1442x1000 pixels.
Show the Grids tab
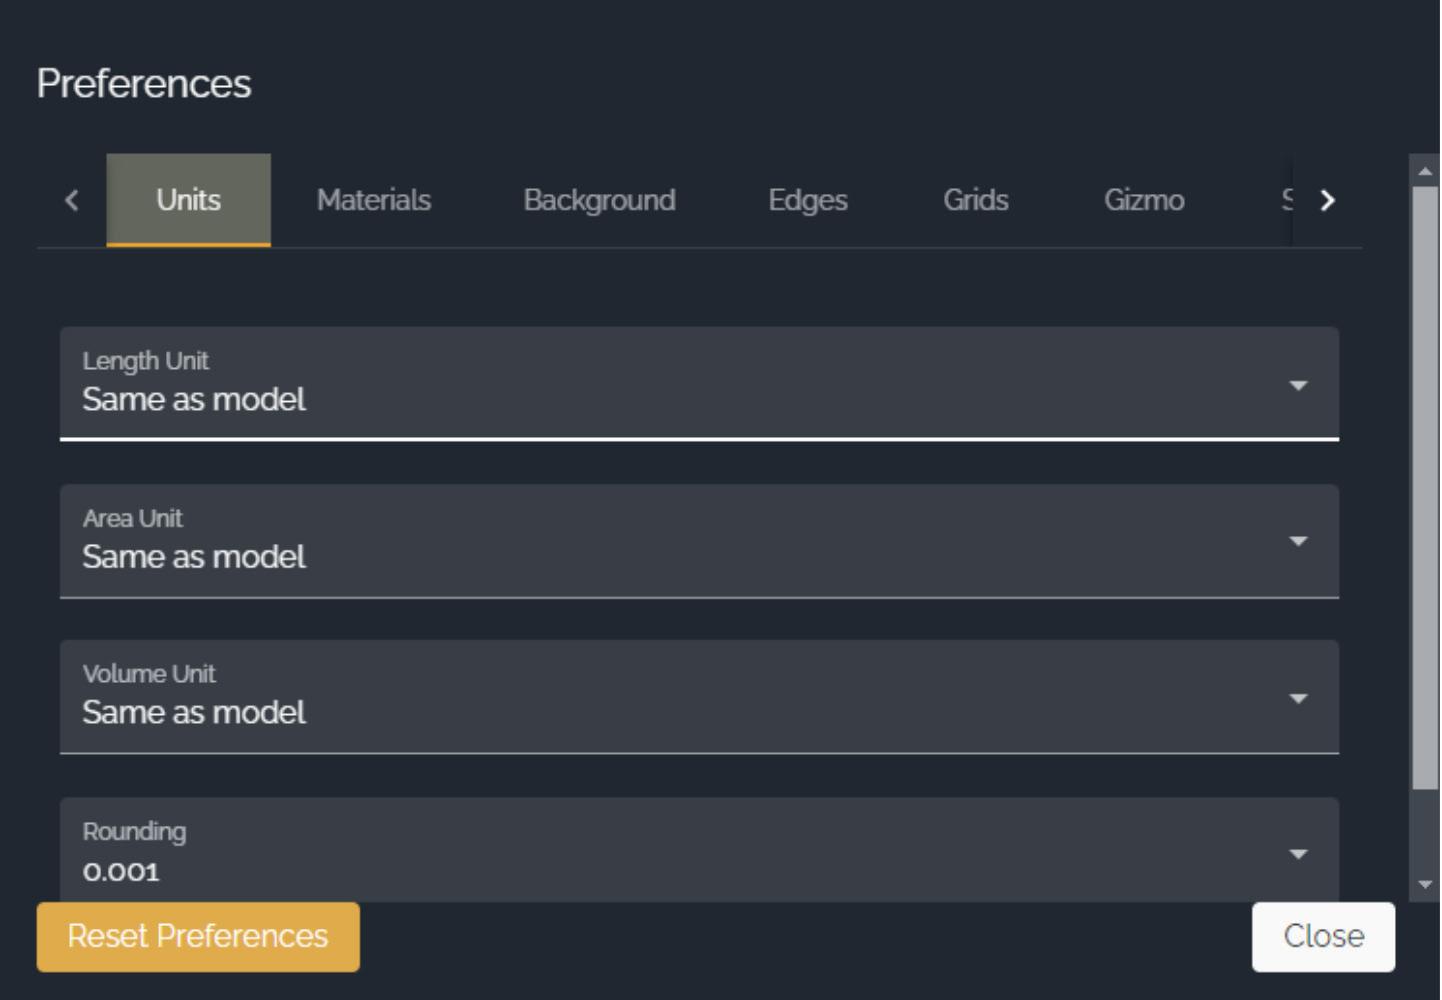click(976, 200)
